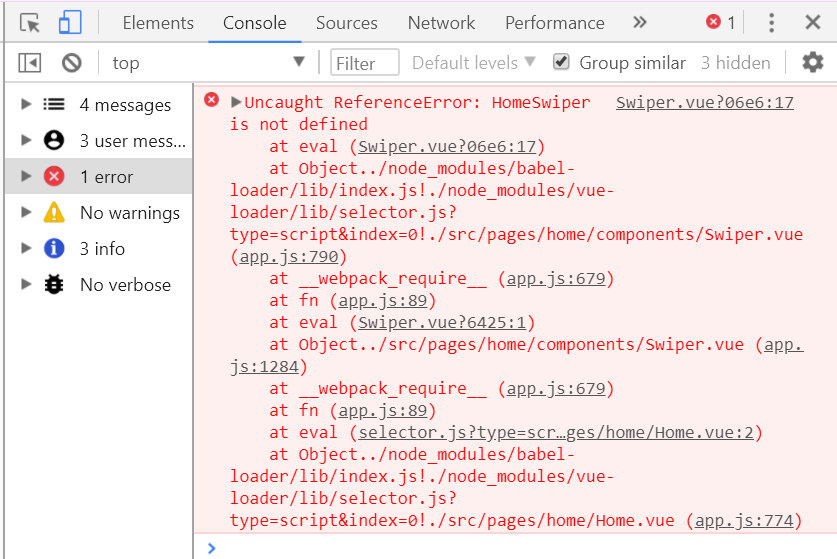Select the 4 messages list icon

(54, 104)
